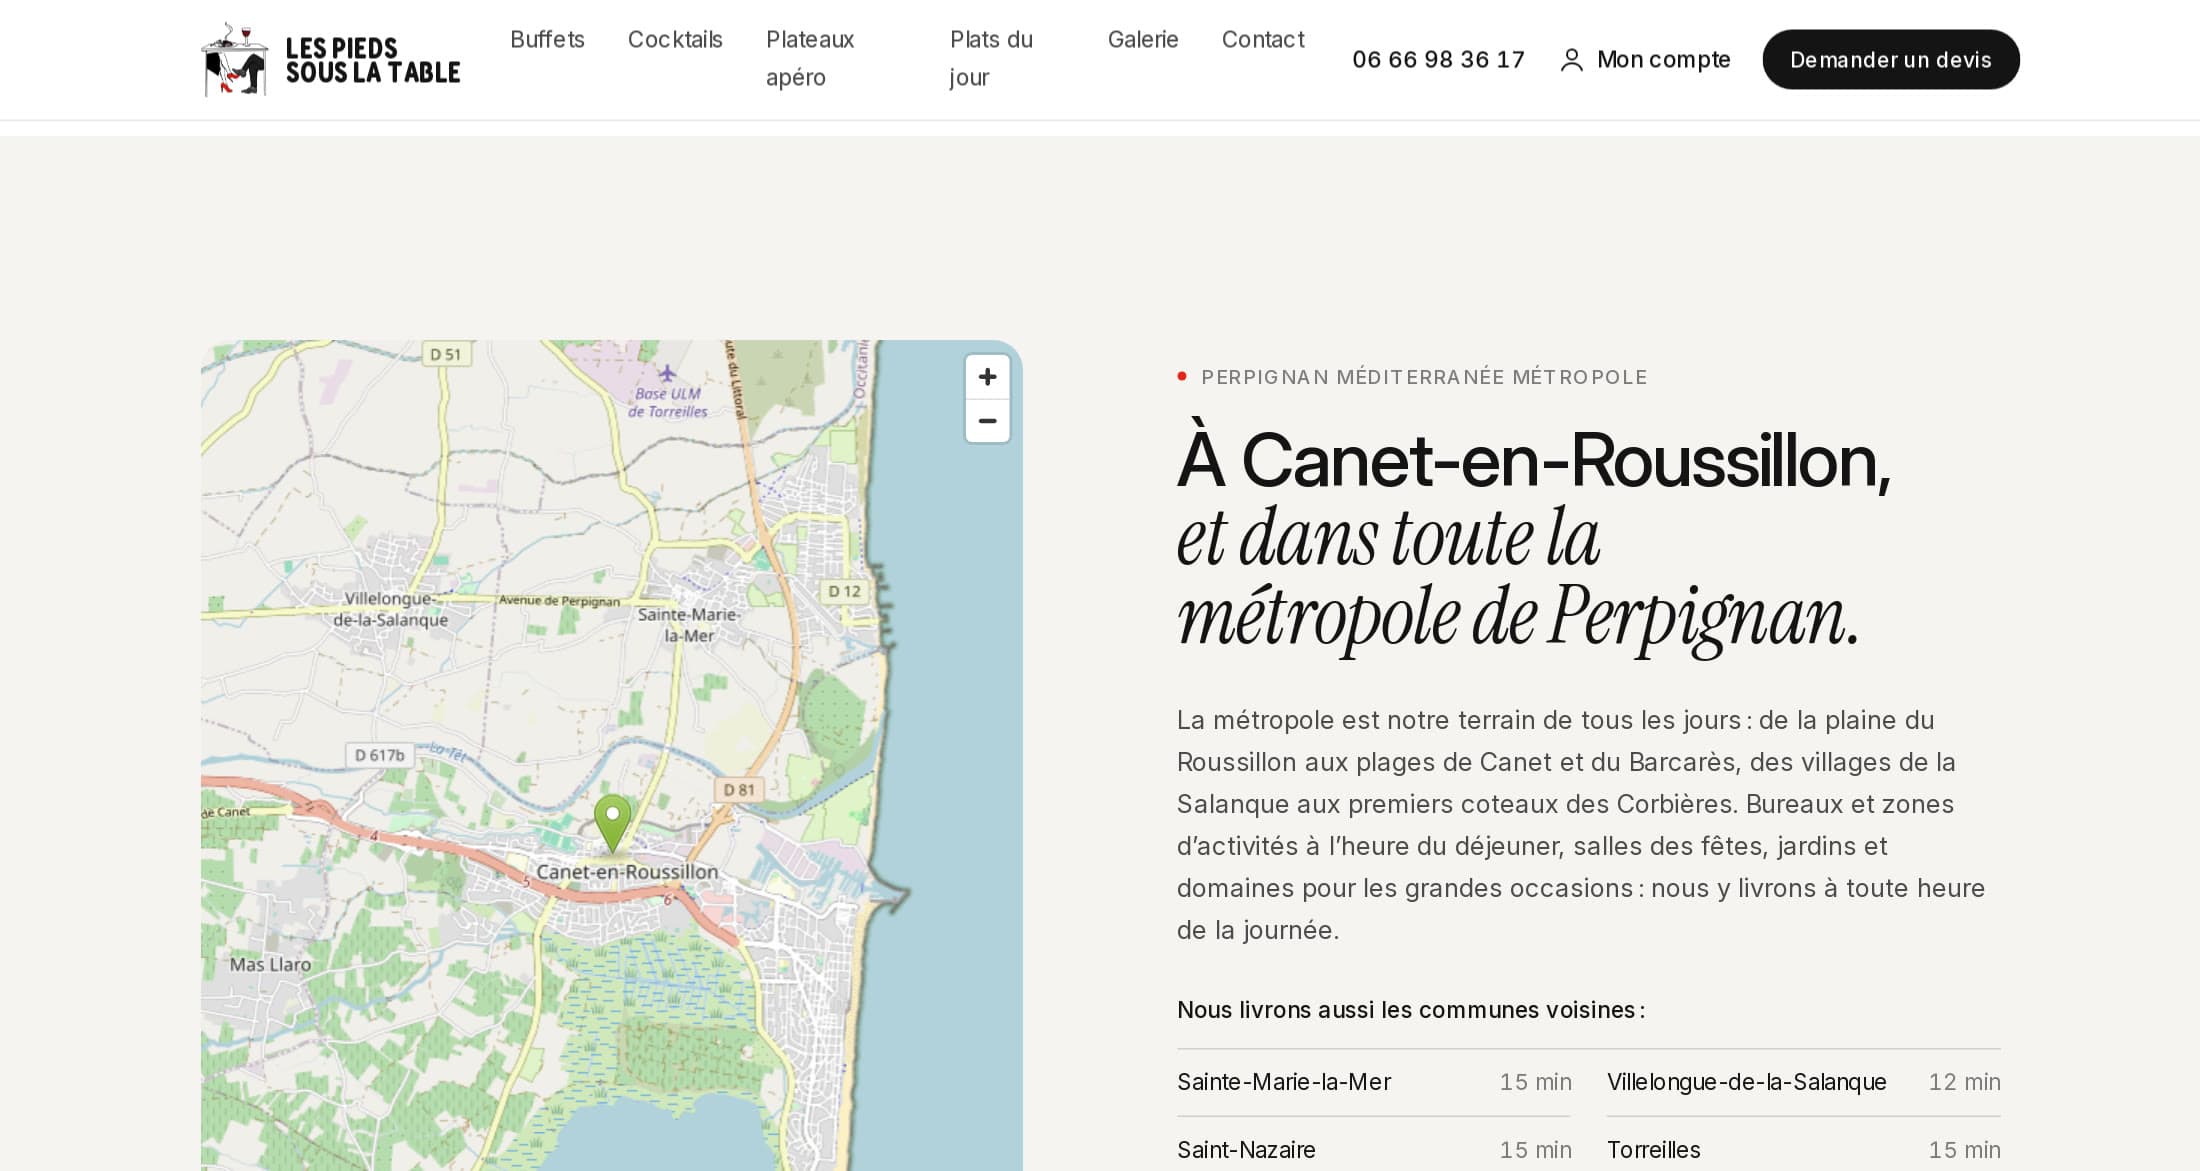Click the Sainte-Marie-la-Mer commune row
Image resolution: width=2200 pixels, height=1171 pixels.
(x=1374, y=1082)
